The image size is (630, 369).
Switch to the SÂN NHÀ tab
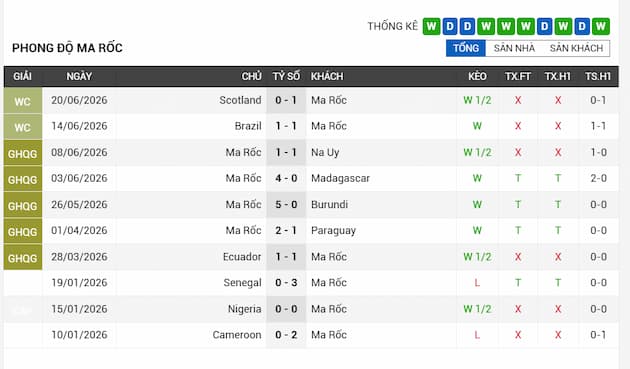point(514,48)
